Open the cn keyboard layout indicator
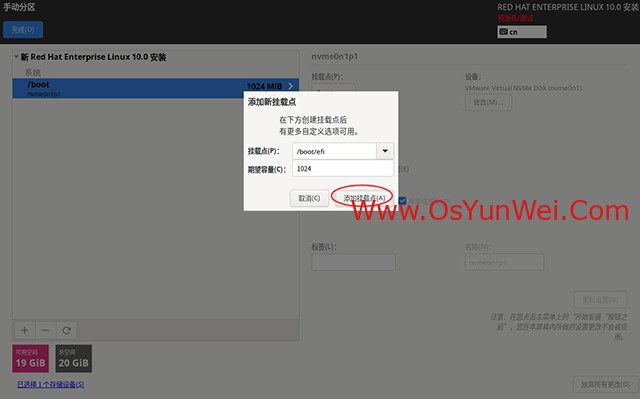Screen dimensions: 640x399 coord(522,32)
